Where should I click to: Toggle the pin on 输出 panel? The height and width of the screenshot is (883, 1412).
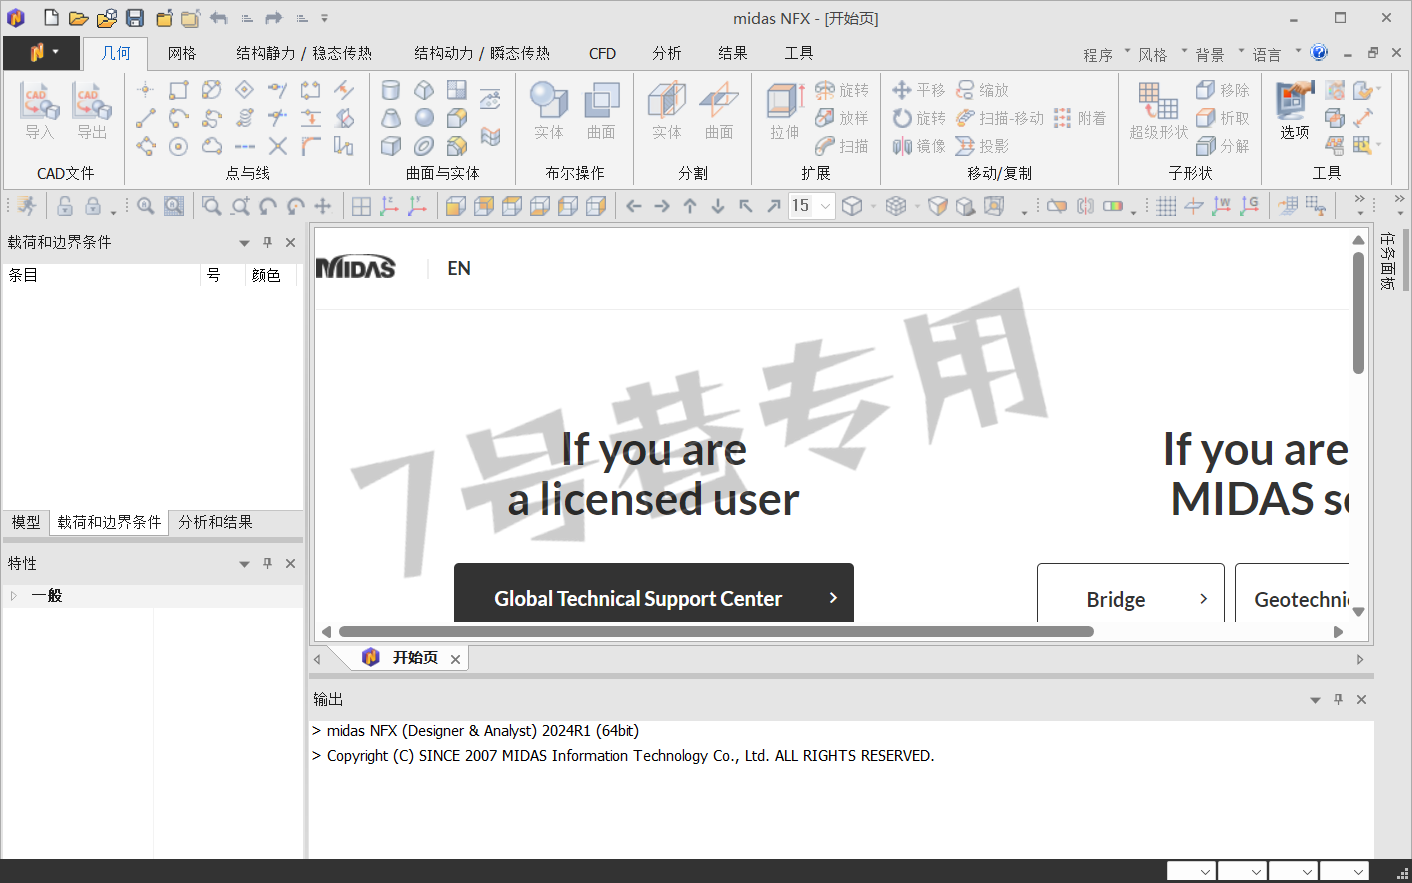pyautogui.click(x=1338, y=699)
